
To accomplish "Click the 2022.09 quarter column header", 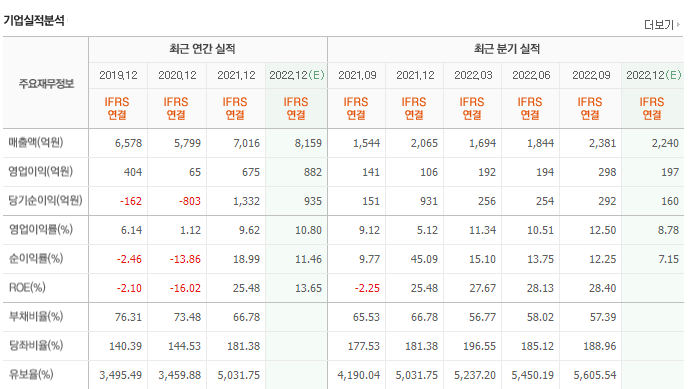I will (591, 75).
